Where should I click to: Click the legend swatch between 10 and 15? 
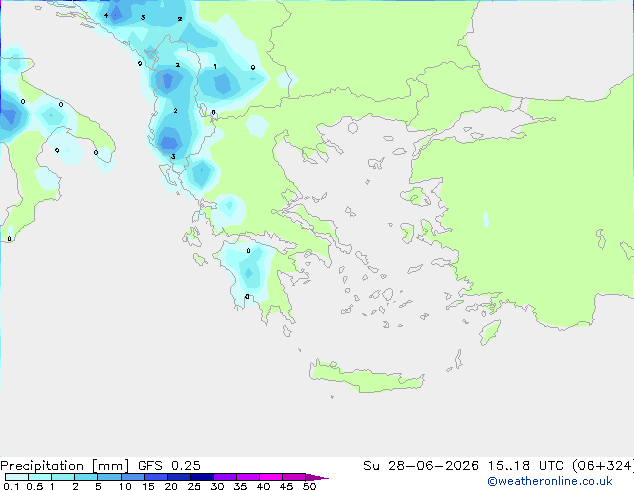pyautogui.click(x=133, y=477)
